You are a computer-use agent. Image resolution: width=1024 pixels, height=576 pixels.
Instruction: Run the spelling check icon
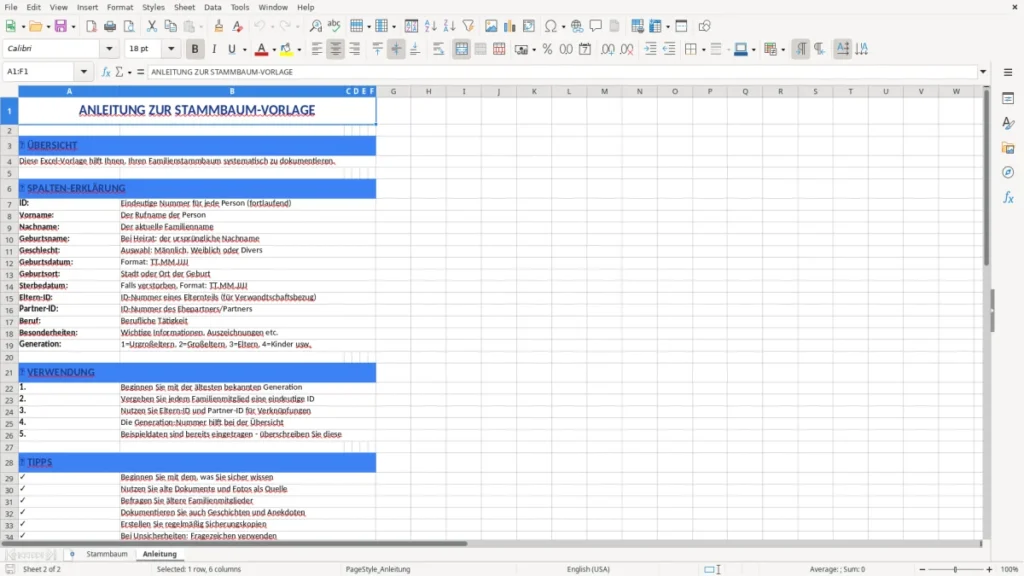pos(334,26)
